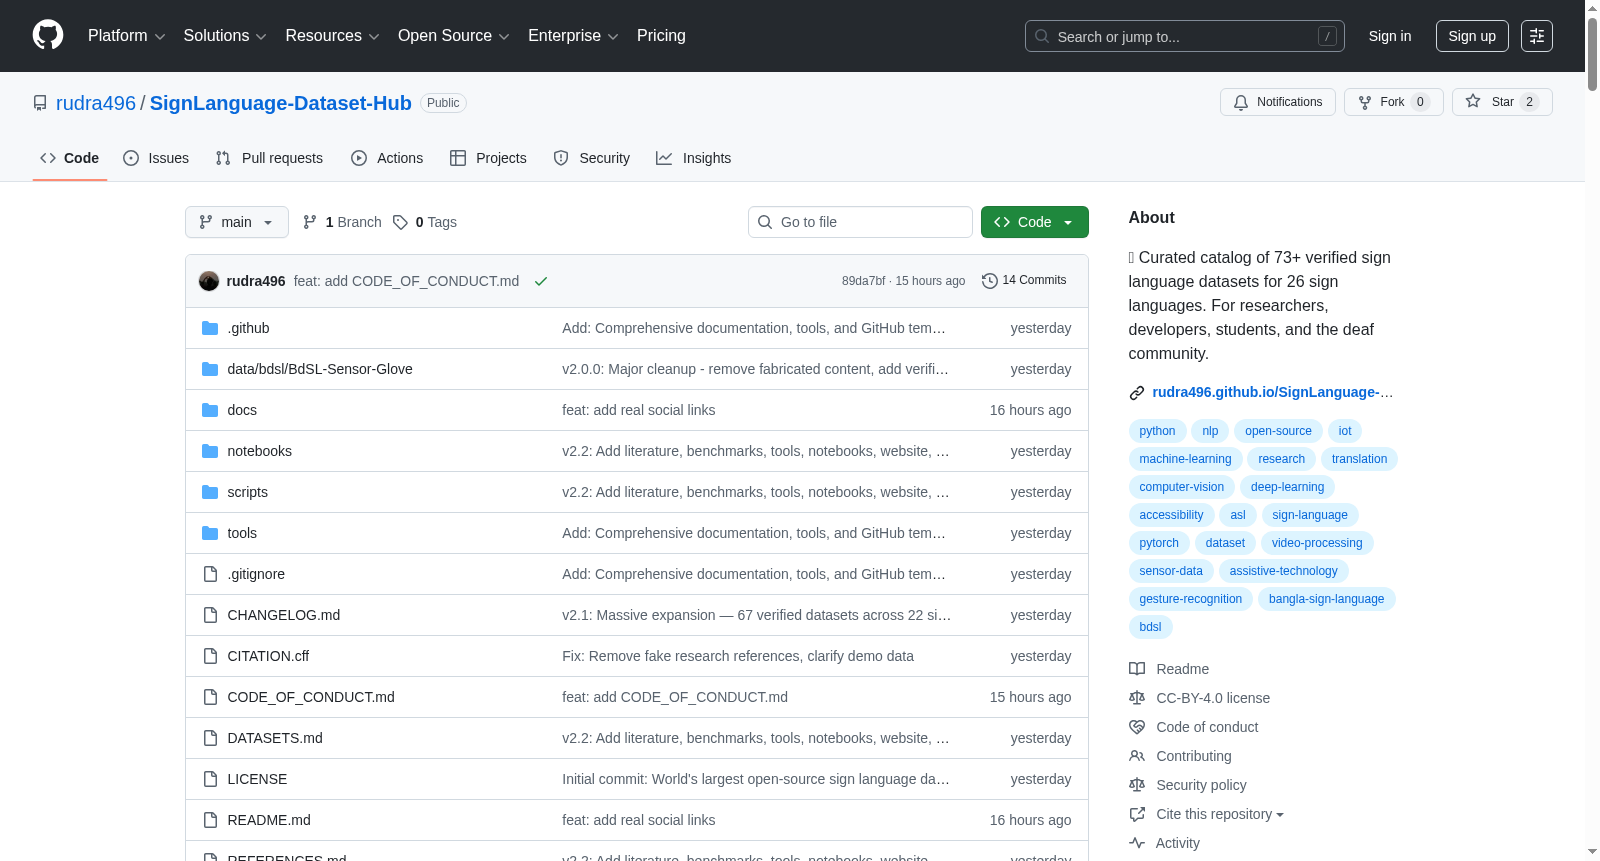Switch to the Code tab
Image resolution: width=1600 pixels, height=861 pixels.
[70, 158]
